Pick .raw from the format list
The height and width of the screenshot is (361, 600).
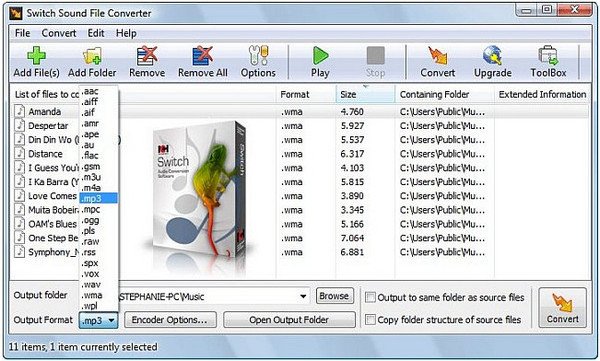tap(99, 242)
